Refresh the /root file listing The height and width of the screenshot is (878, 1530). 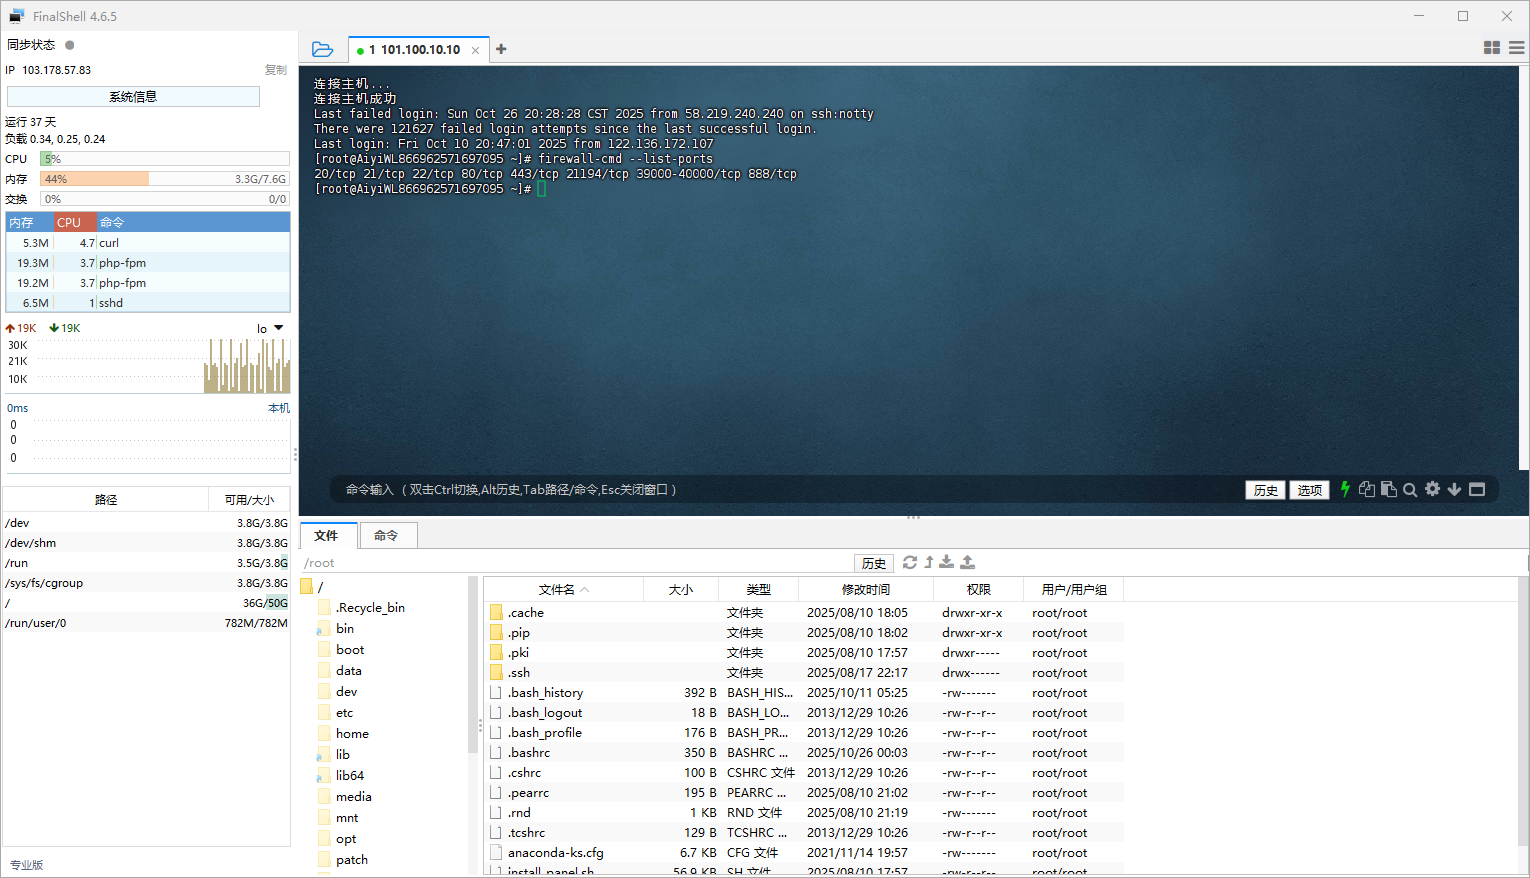910,562
